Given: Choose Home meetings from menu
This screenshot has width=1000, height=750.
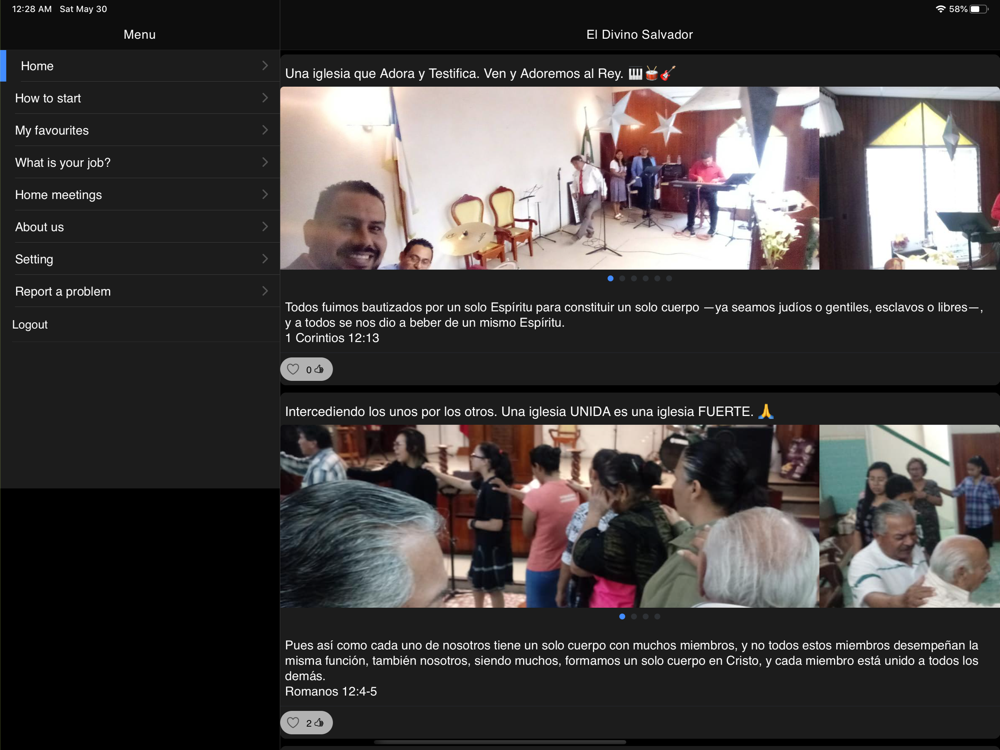Looking at the screenshot, I should click(x=140, y=195).
